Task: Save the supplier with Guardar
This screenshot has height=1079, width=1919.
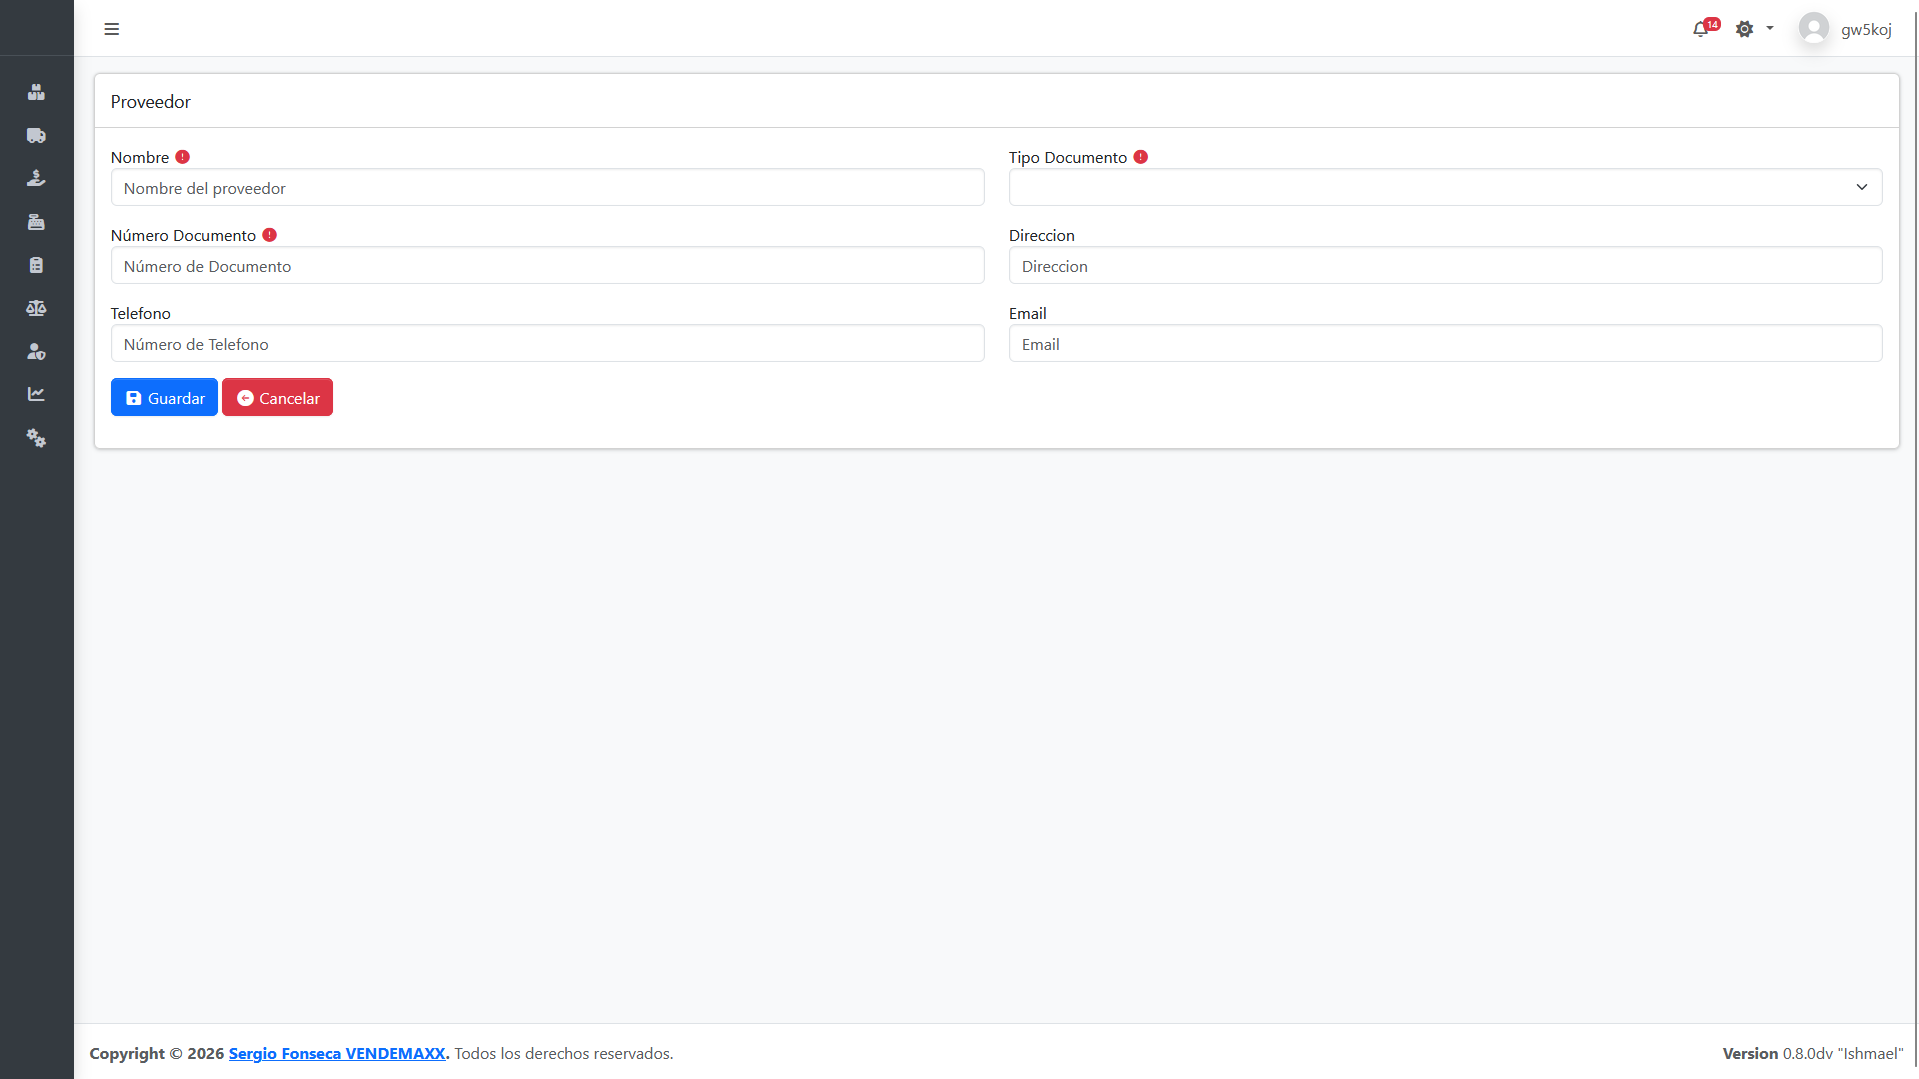Action: coord(164,397)
